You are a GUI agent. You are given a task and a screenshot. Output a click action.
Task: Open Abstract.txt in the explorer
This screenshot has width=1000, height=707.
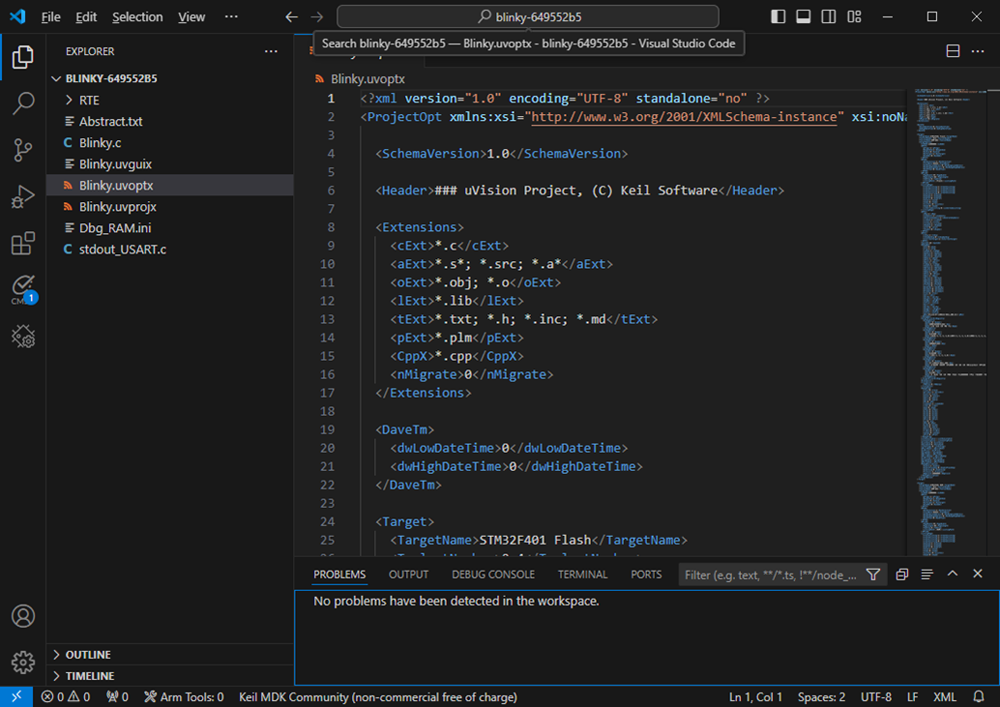(x=170, y=121)
